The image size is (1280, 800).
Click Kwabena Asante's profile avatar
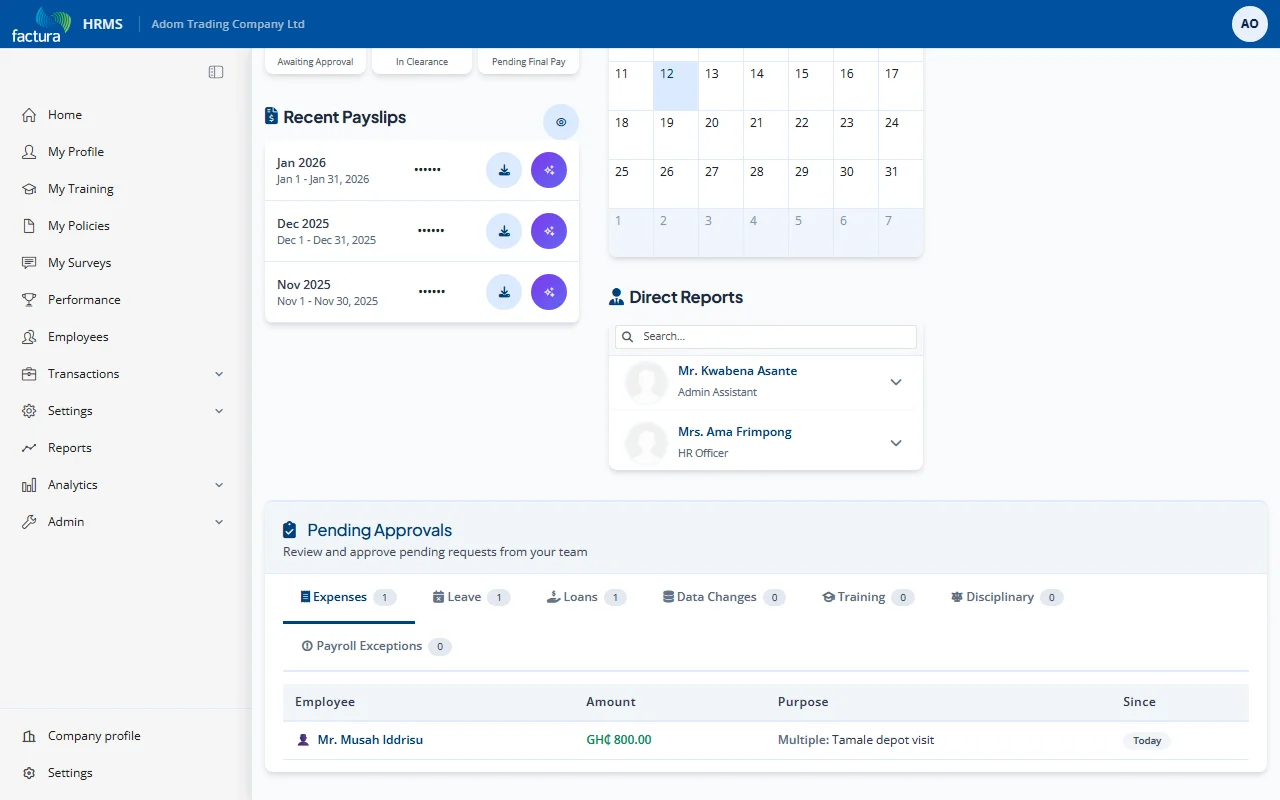point(646,382)
